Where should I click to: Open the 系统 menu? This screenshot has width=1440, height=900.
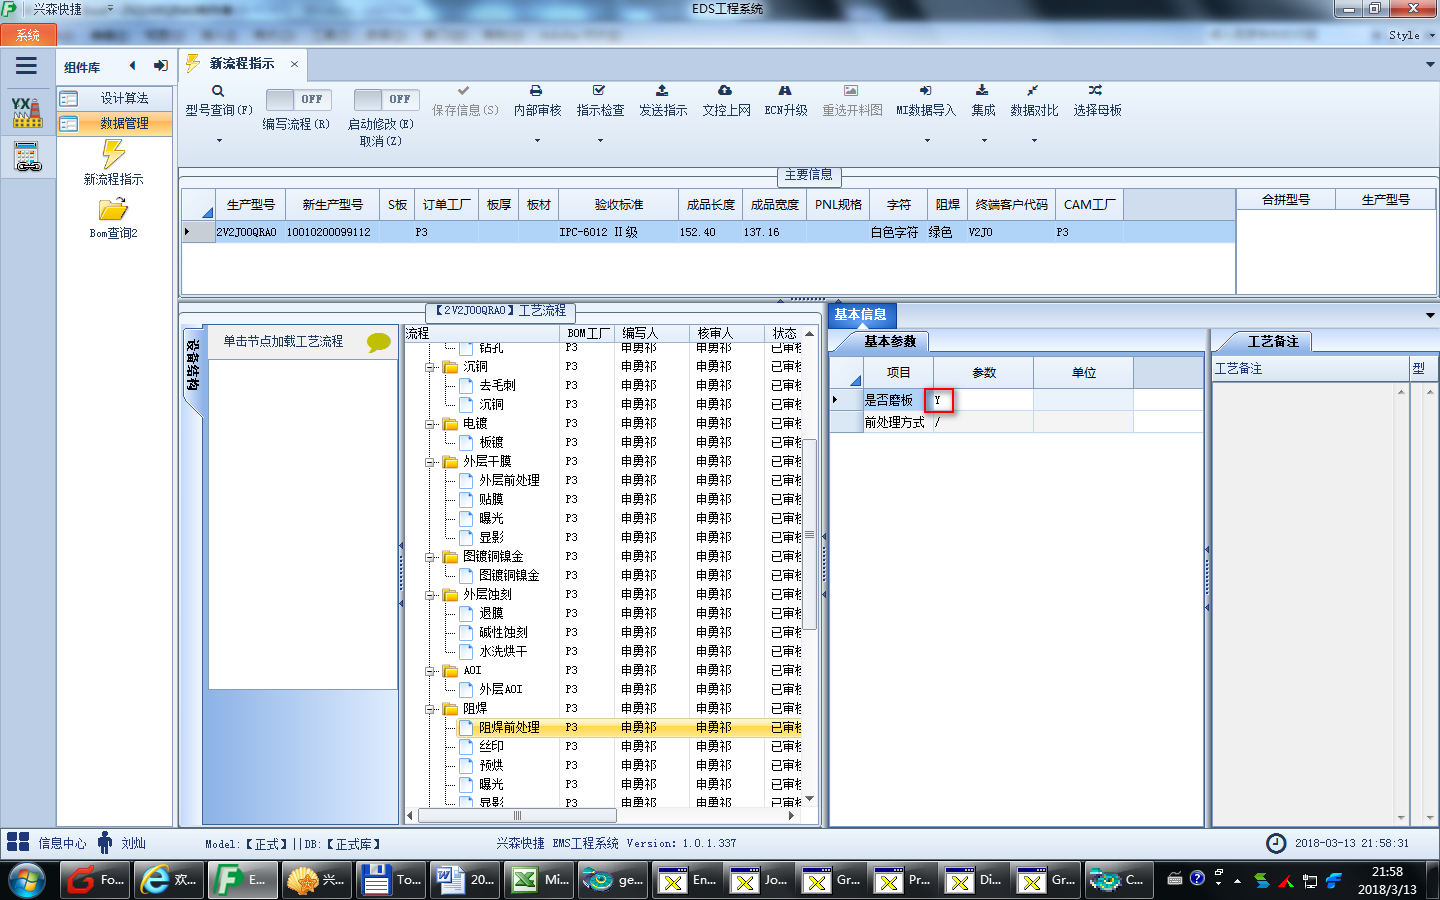(x=28, y=35)
